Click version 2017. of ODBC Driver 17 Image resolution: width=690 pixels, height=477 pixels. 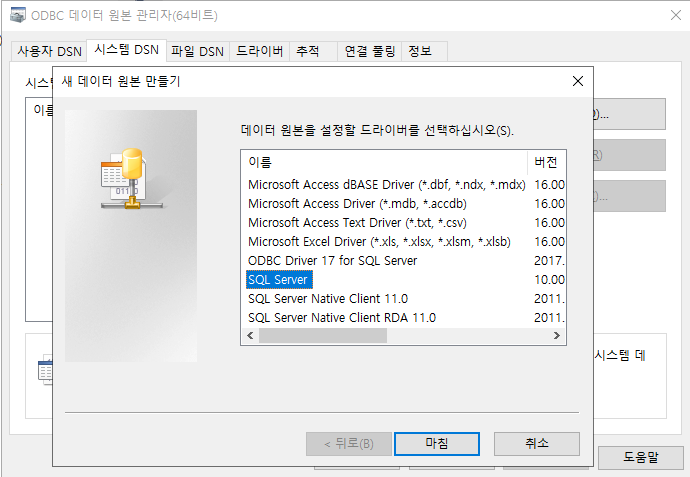click(549, 261)
